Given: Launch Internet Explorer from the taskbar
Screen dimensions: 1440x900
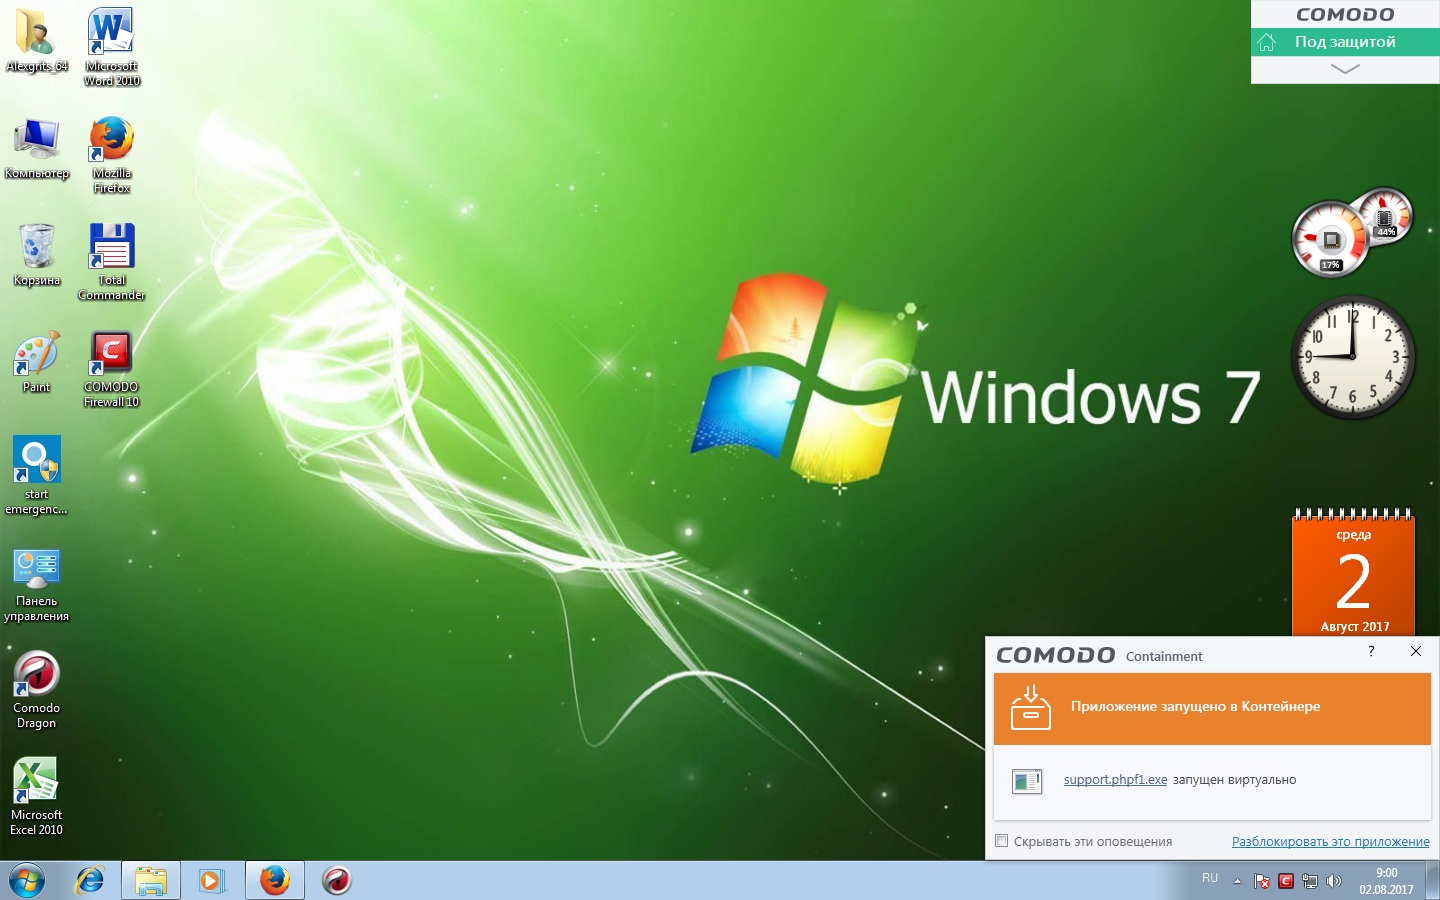Looking at the screenshot, I should pos(90,881).
